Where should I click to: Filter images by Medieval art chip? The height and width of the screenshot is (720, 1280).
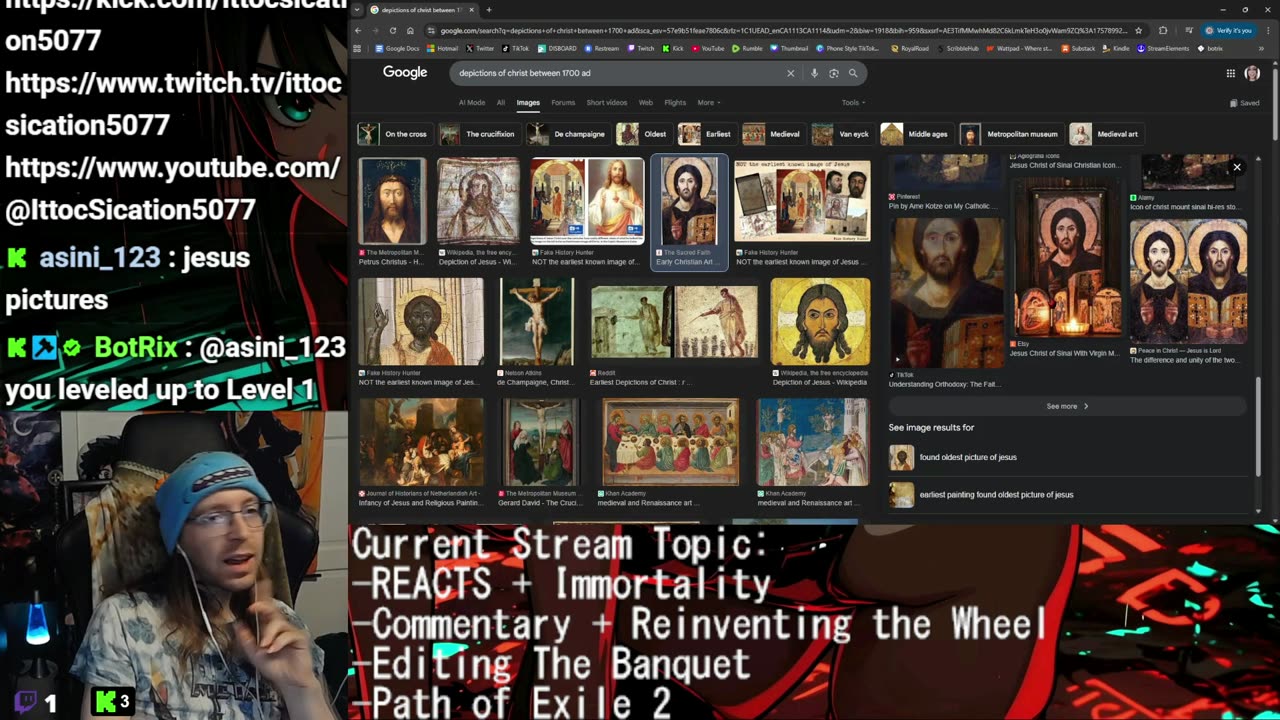[1106, 134]
